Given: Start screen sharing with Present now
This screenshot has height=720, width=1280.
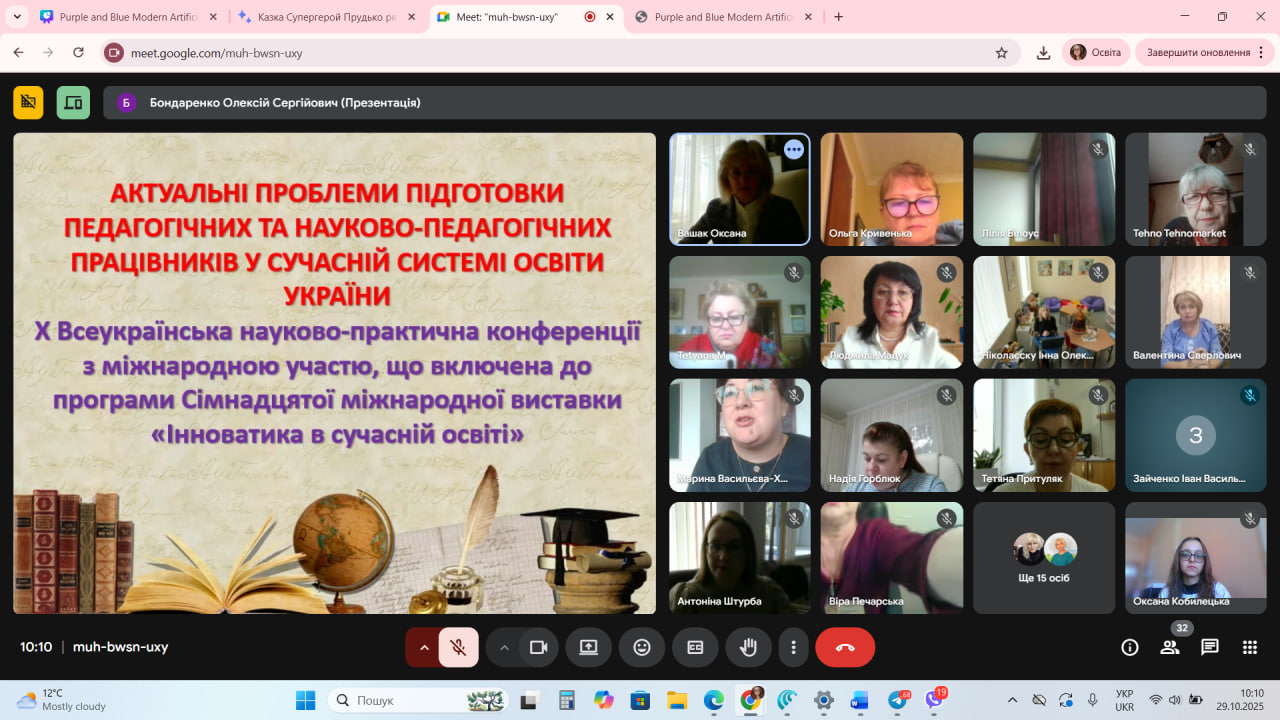Looking at the screenshot, I should click(x=588, y=647).
